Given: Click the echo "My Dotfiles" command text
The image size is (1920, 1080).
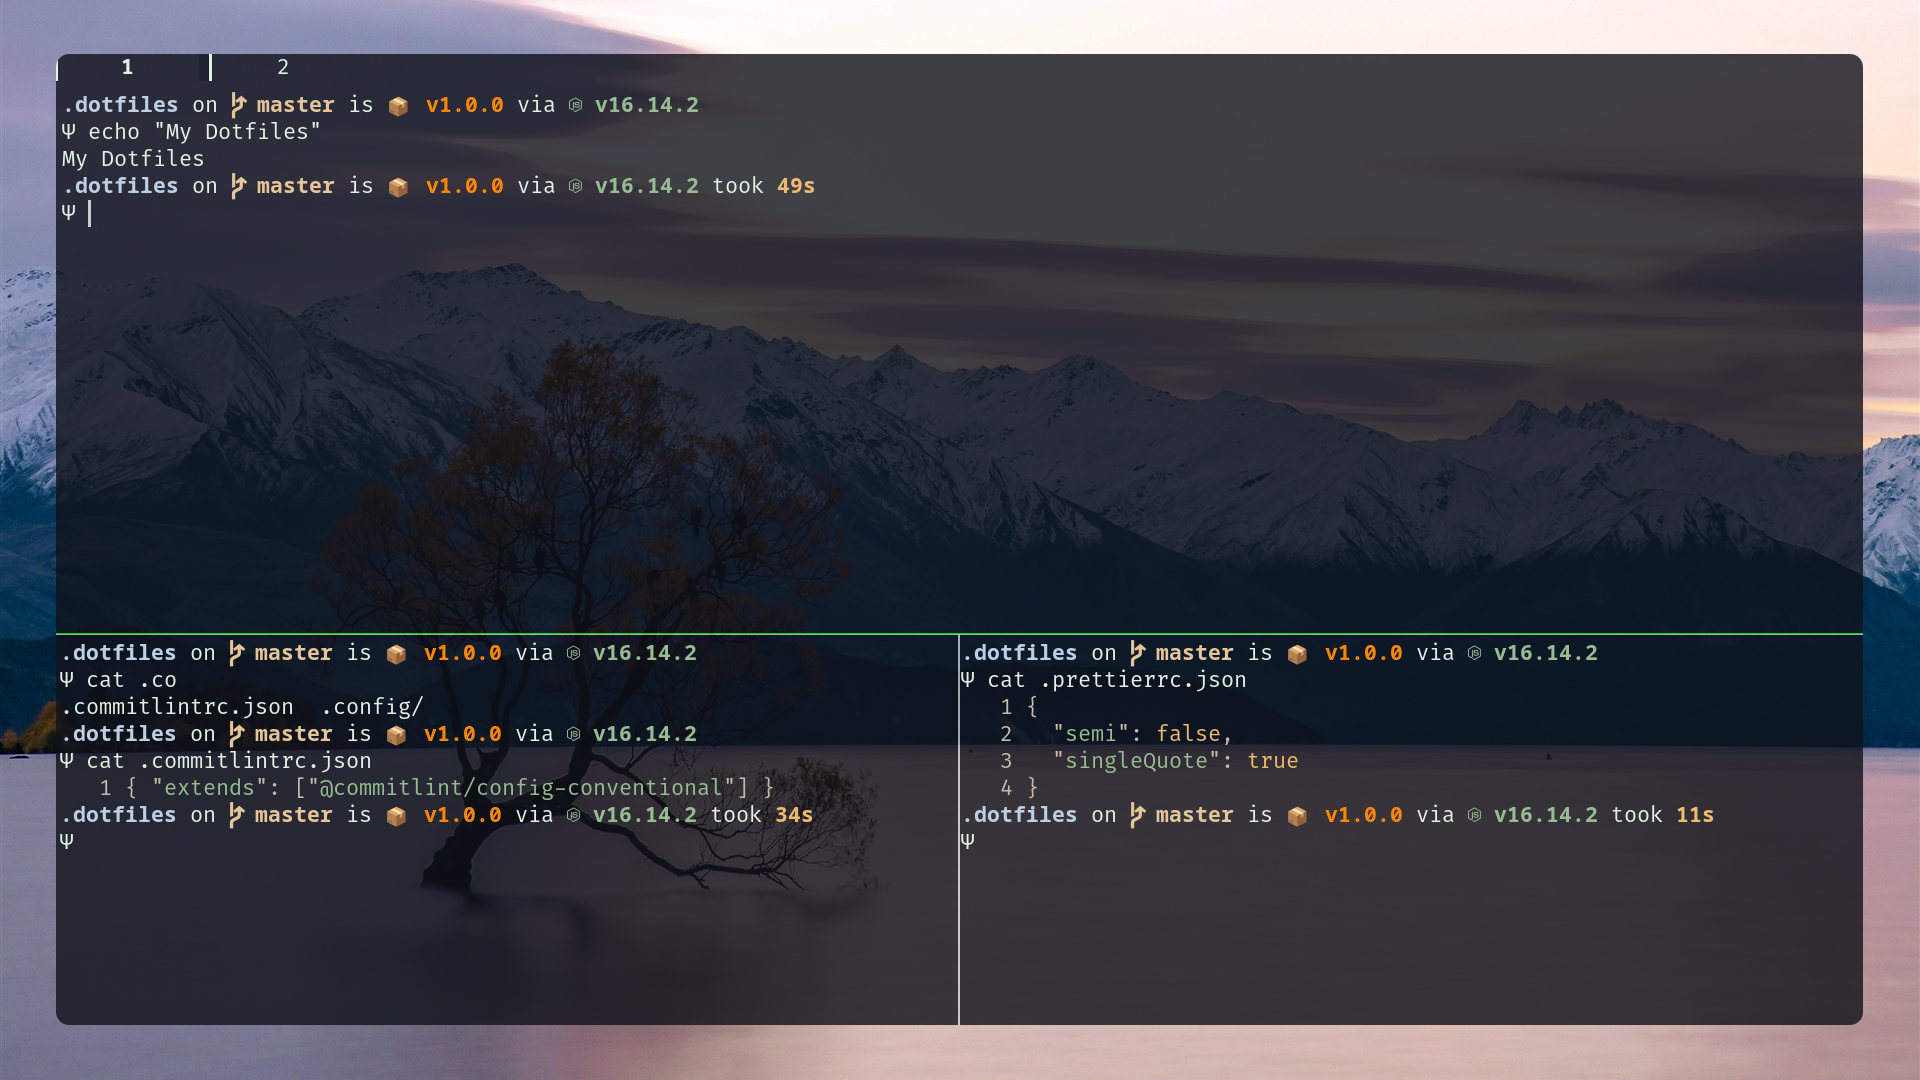Looking at the screenshot, I should [205, 132].
